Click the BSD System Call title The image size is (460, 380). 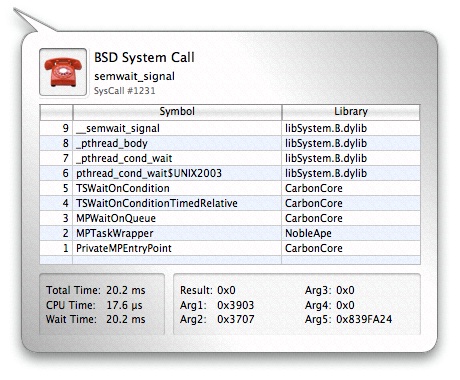click(144, 58)
